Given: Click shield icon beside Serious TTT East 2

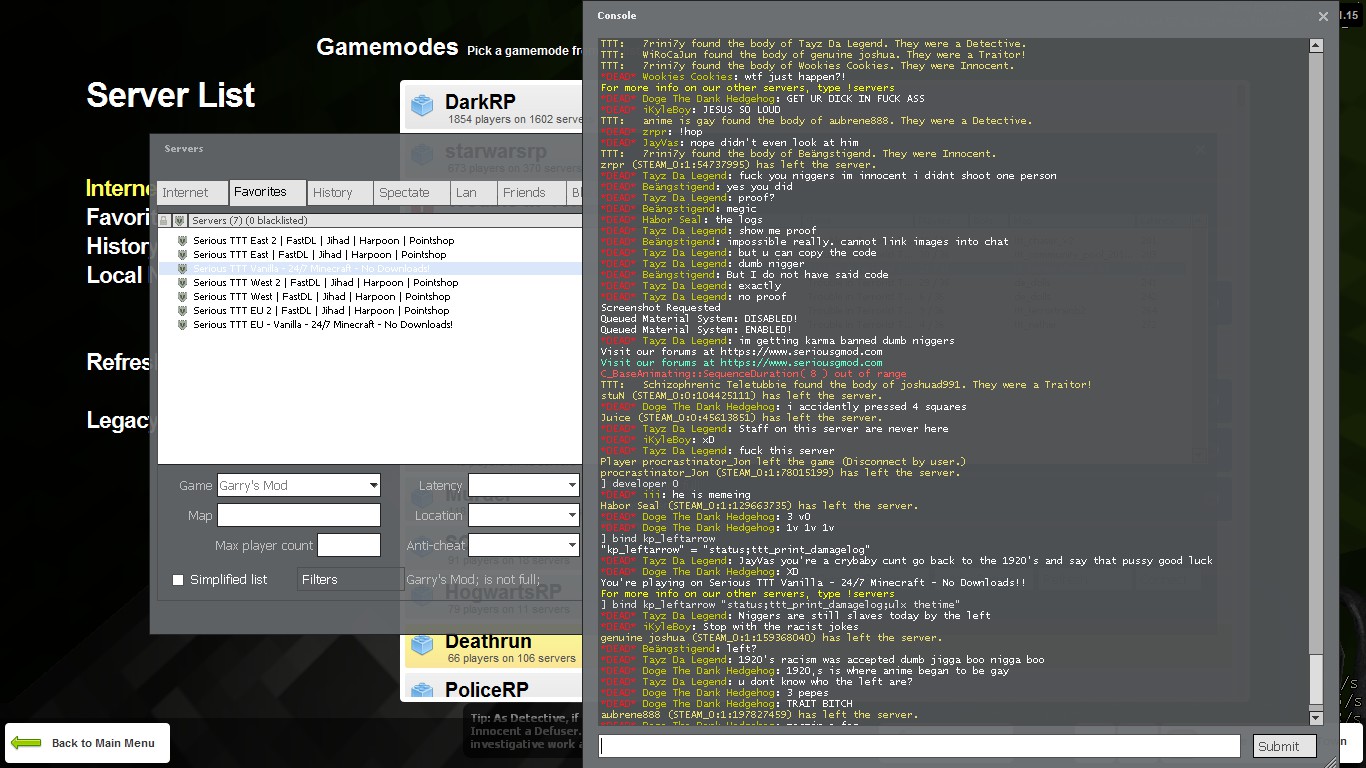Looking at the screenshot, I should pyautogui.click(x=182, y=241).
